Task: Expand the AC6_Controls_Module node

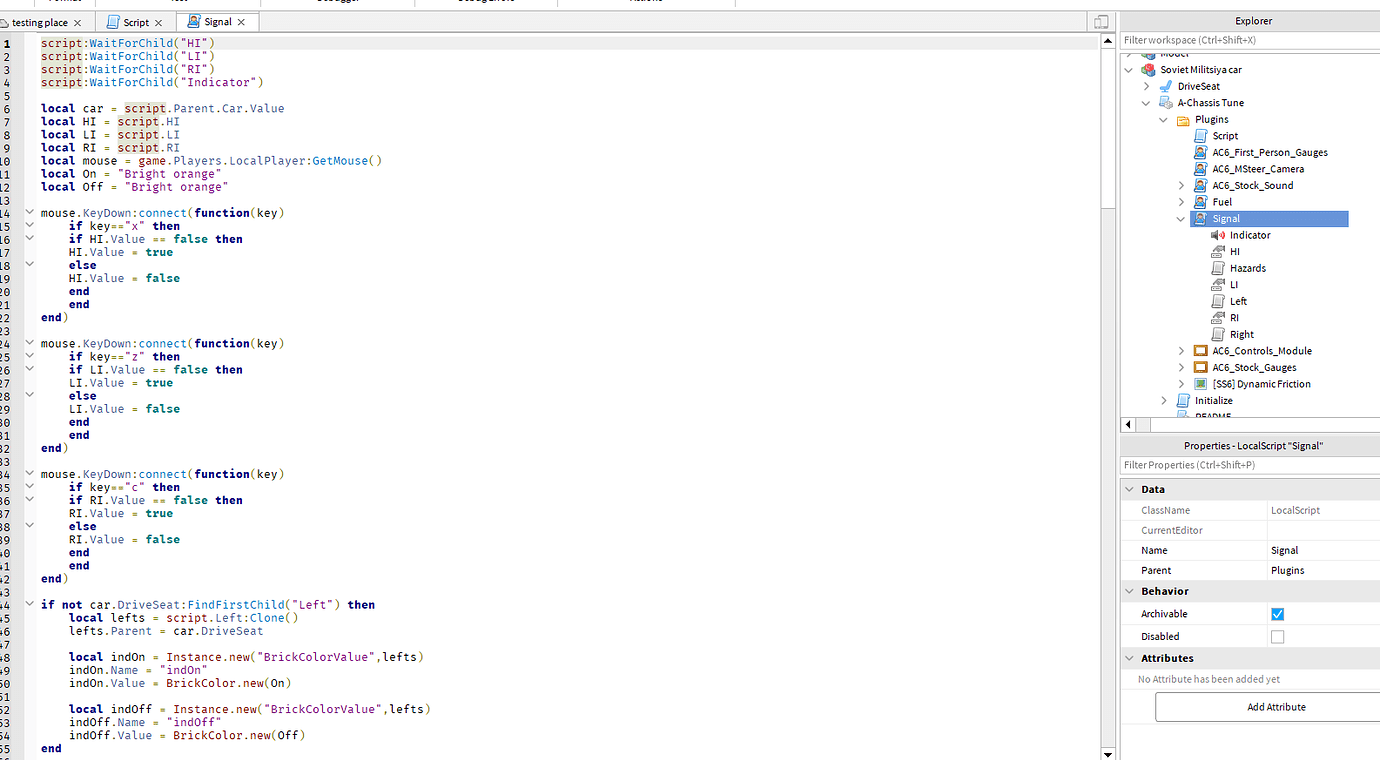Action: (x=1181, y=351)
